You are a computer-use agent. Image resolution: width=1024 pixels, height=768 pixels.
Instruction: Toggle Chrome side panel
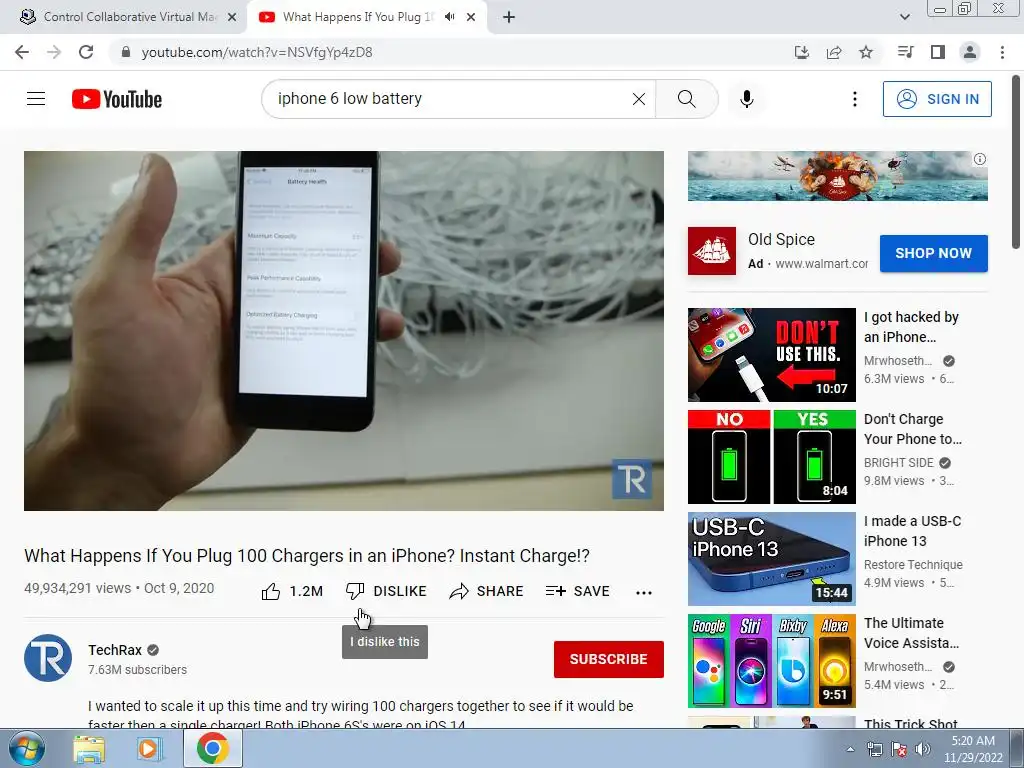[938, 52]
